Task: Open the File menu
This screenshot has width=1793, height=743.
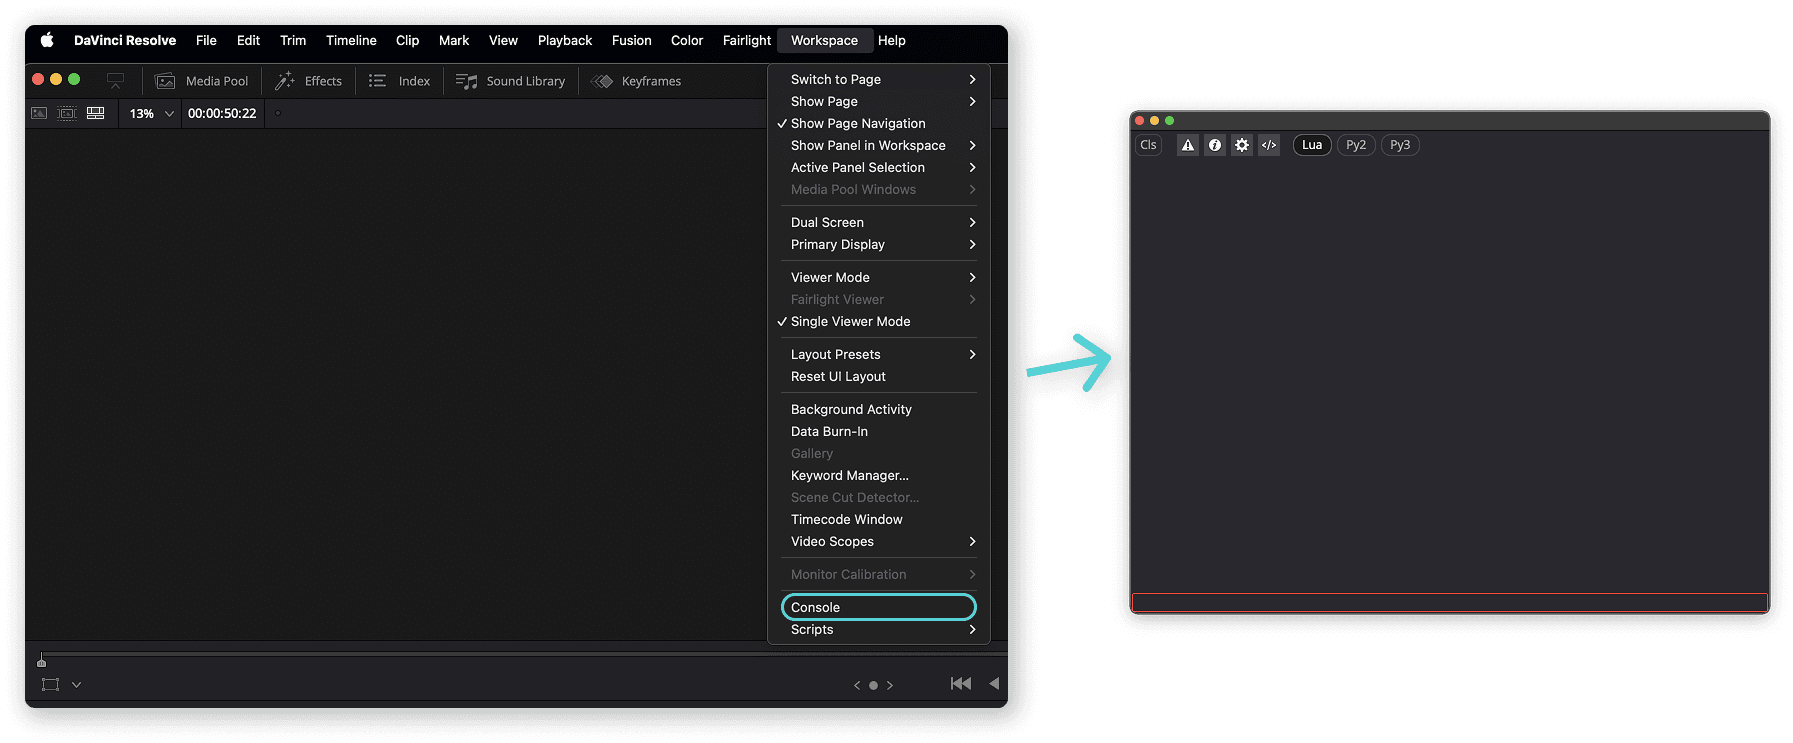Action: tap(206, 40)
